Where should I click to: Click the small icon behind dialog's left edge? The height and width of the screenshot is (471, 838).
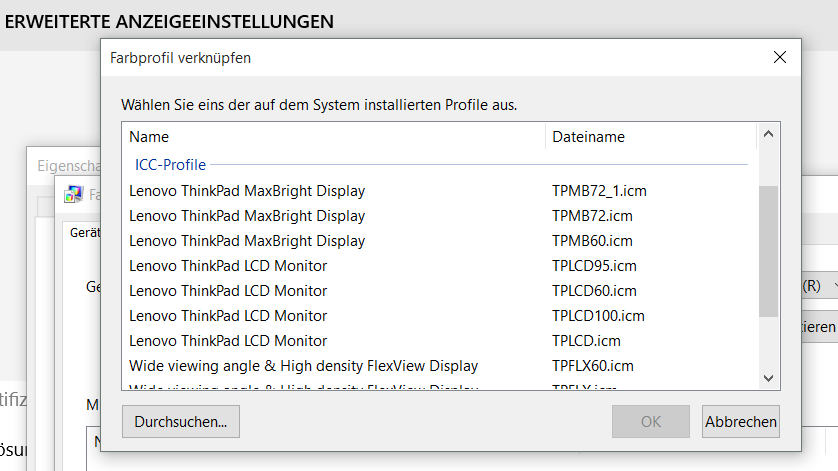coord(73,194)
